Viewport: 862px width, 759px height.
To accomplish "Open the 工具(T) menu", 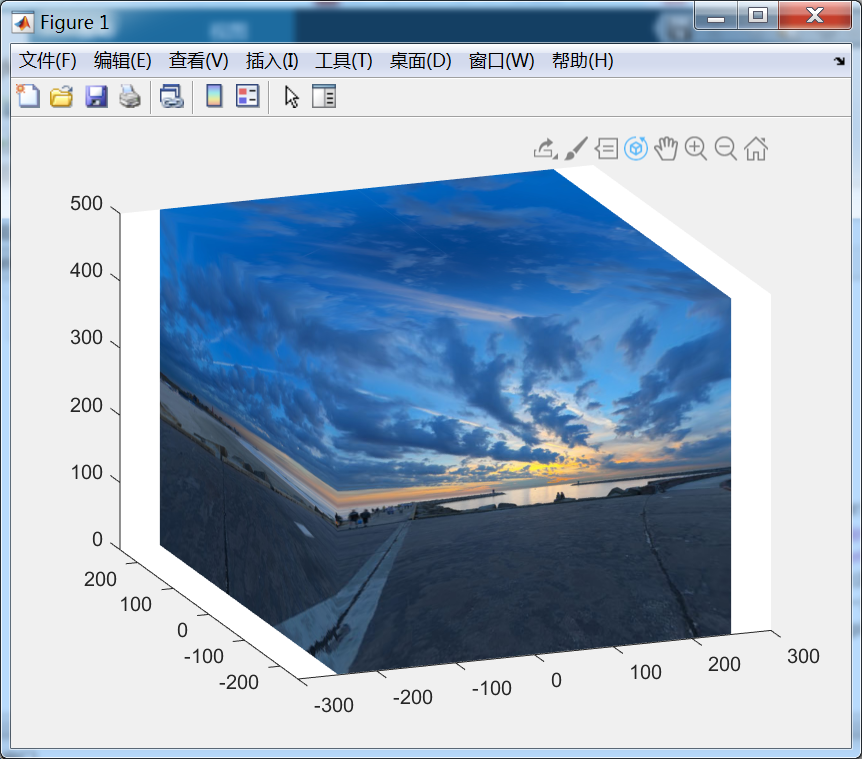I will [344, 60].
